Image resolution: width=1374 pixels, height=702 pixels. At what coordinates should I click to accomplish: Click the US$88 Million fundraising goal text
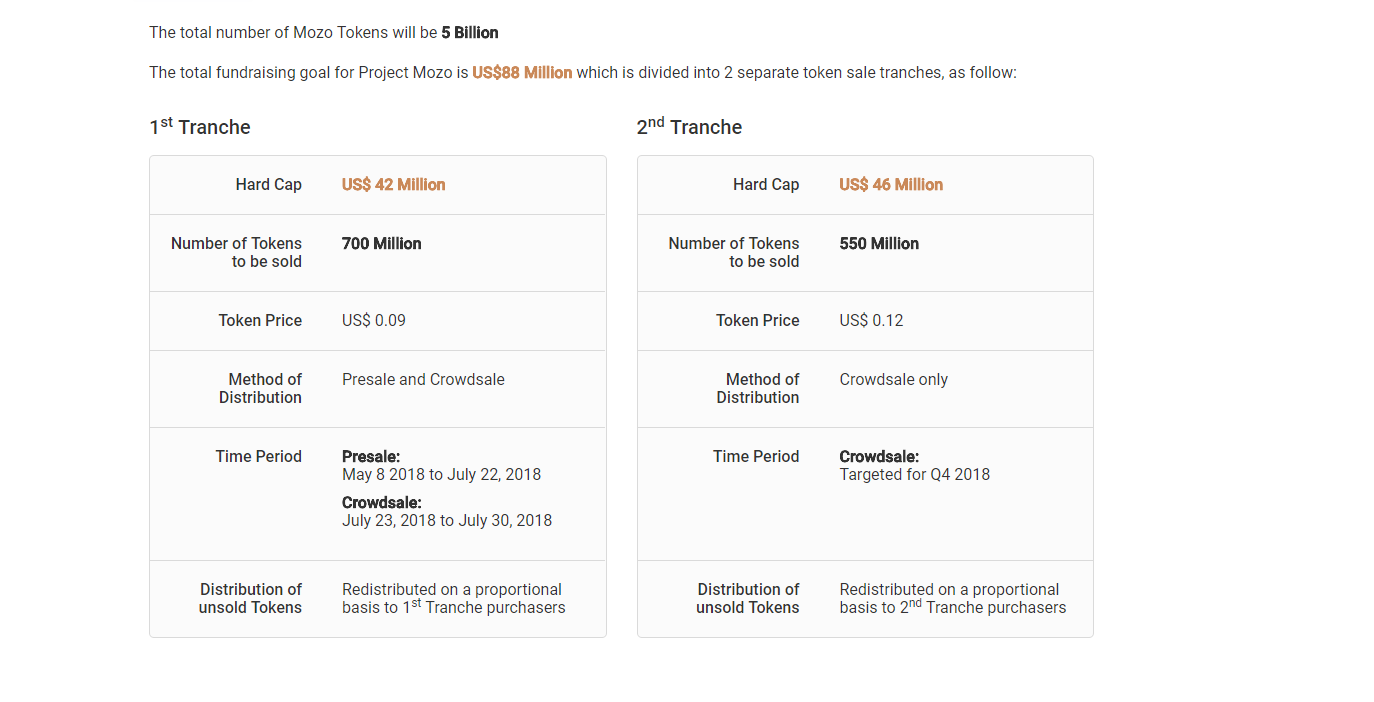coord(522,72)
